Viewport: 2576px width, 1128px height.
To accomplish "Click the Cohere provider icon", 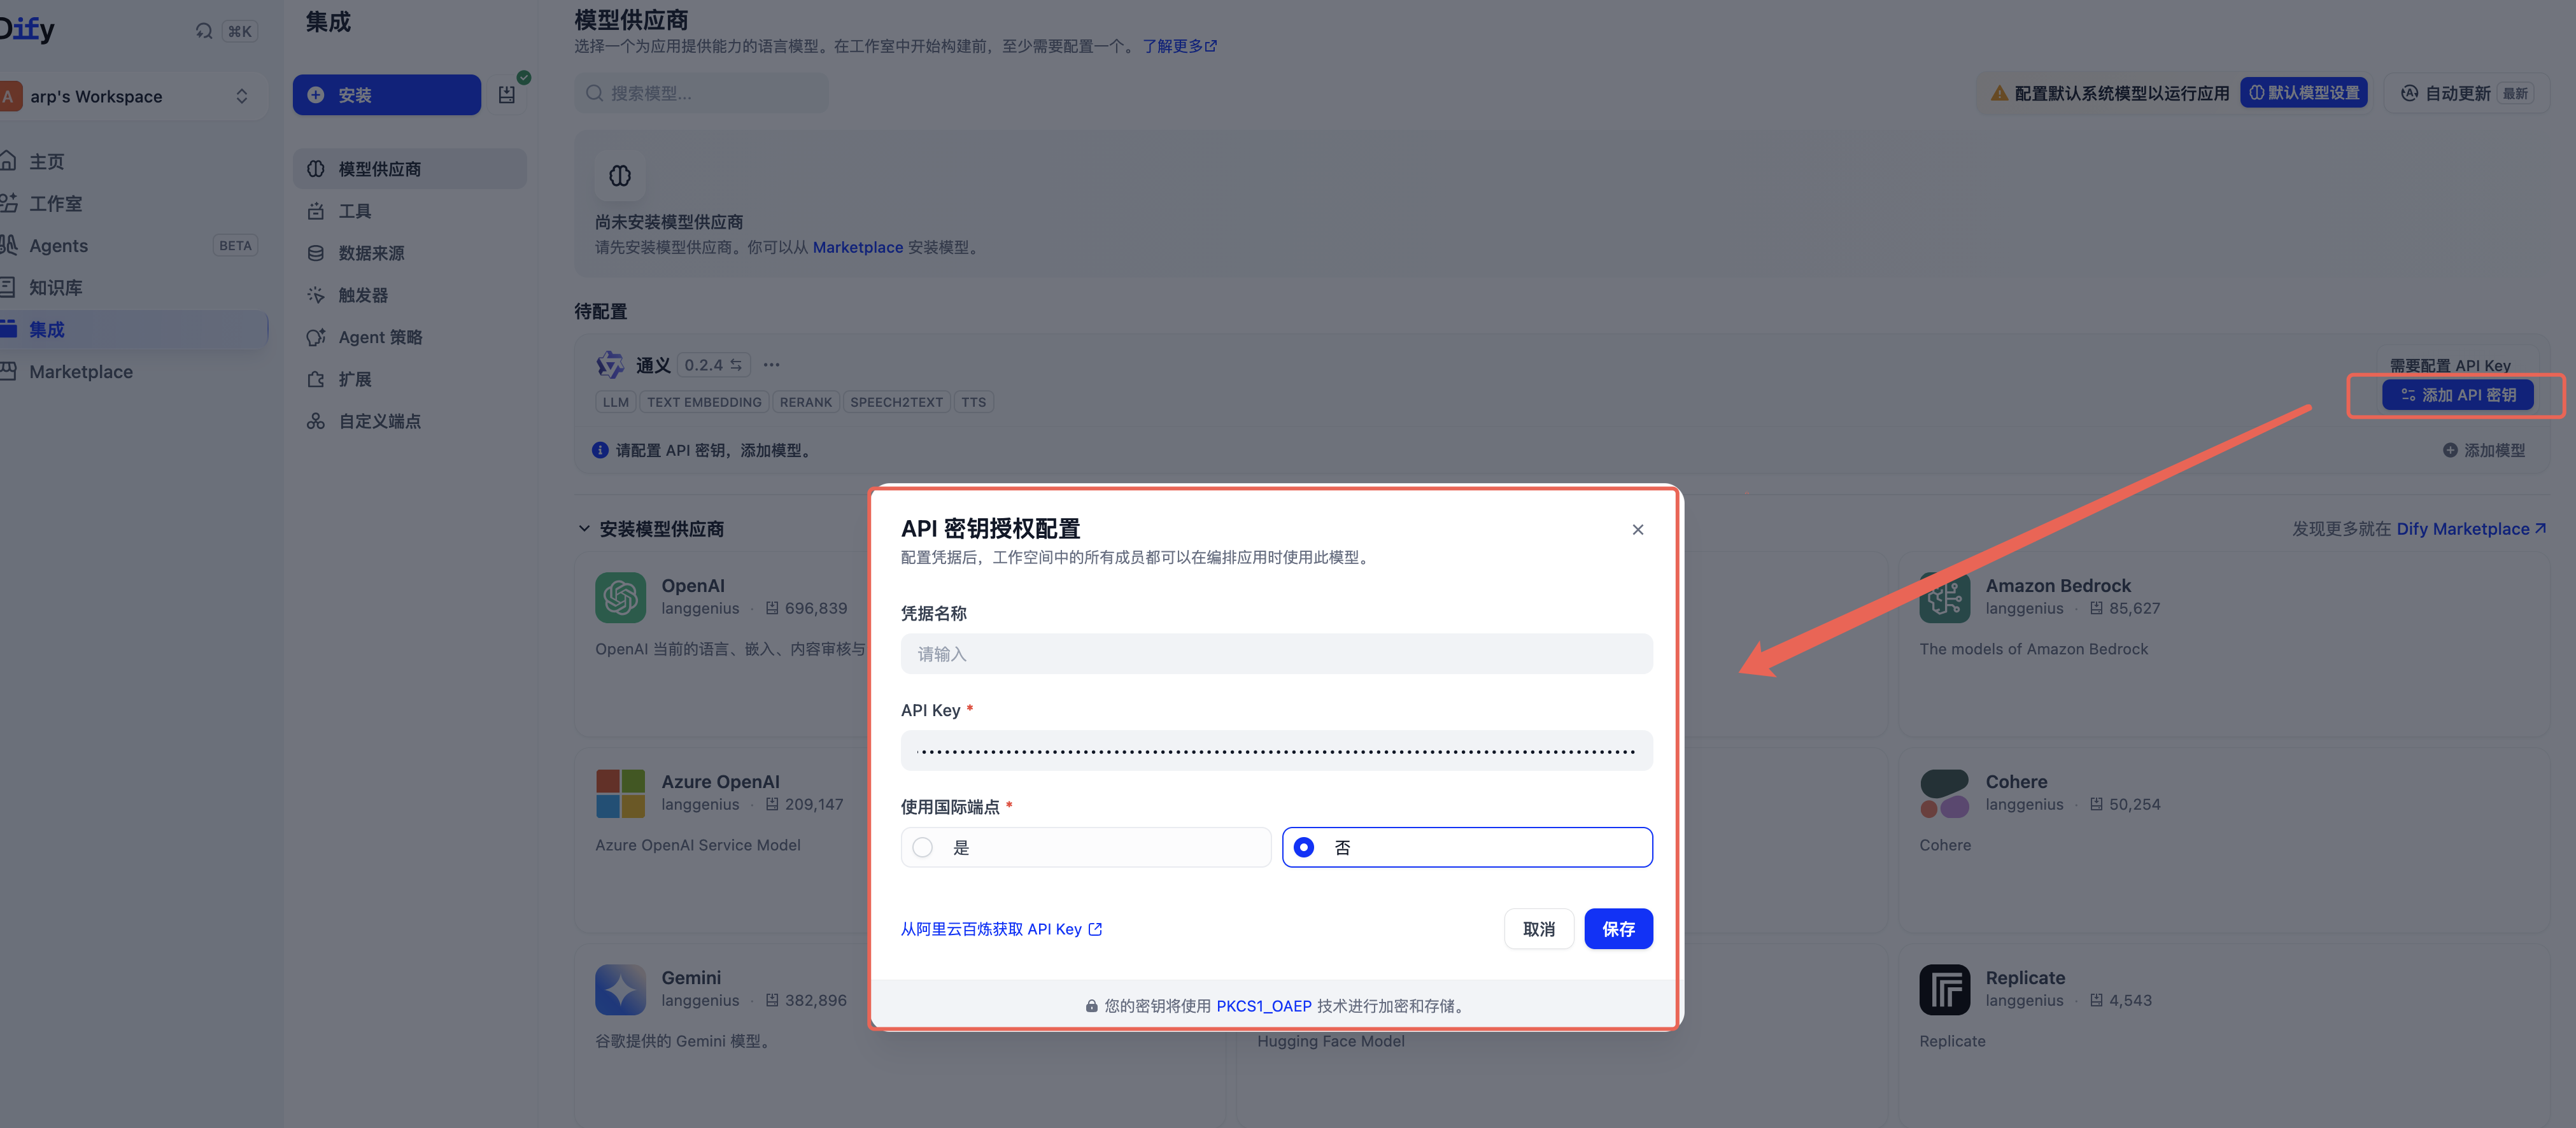I will coord(1944,793).
